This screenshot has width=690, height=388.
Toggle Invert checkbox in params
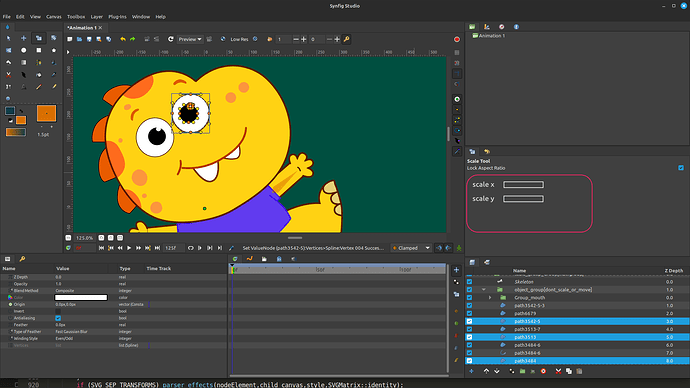[x=58, y=311]
